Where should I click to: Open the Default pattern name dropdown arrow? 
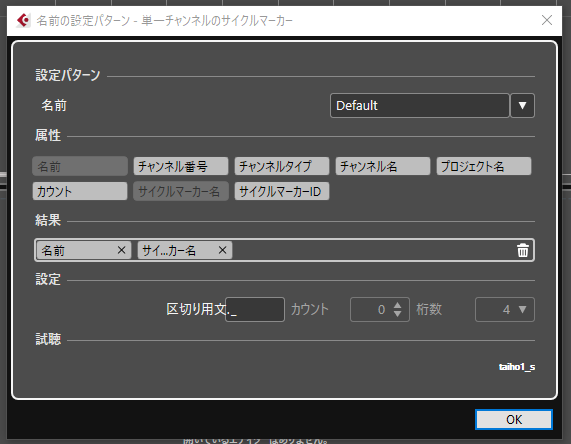point(523,106)
